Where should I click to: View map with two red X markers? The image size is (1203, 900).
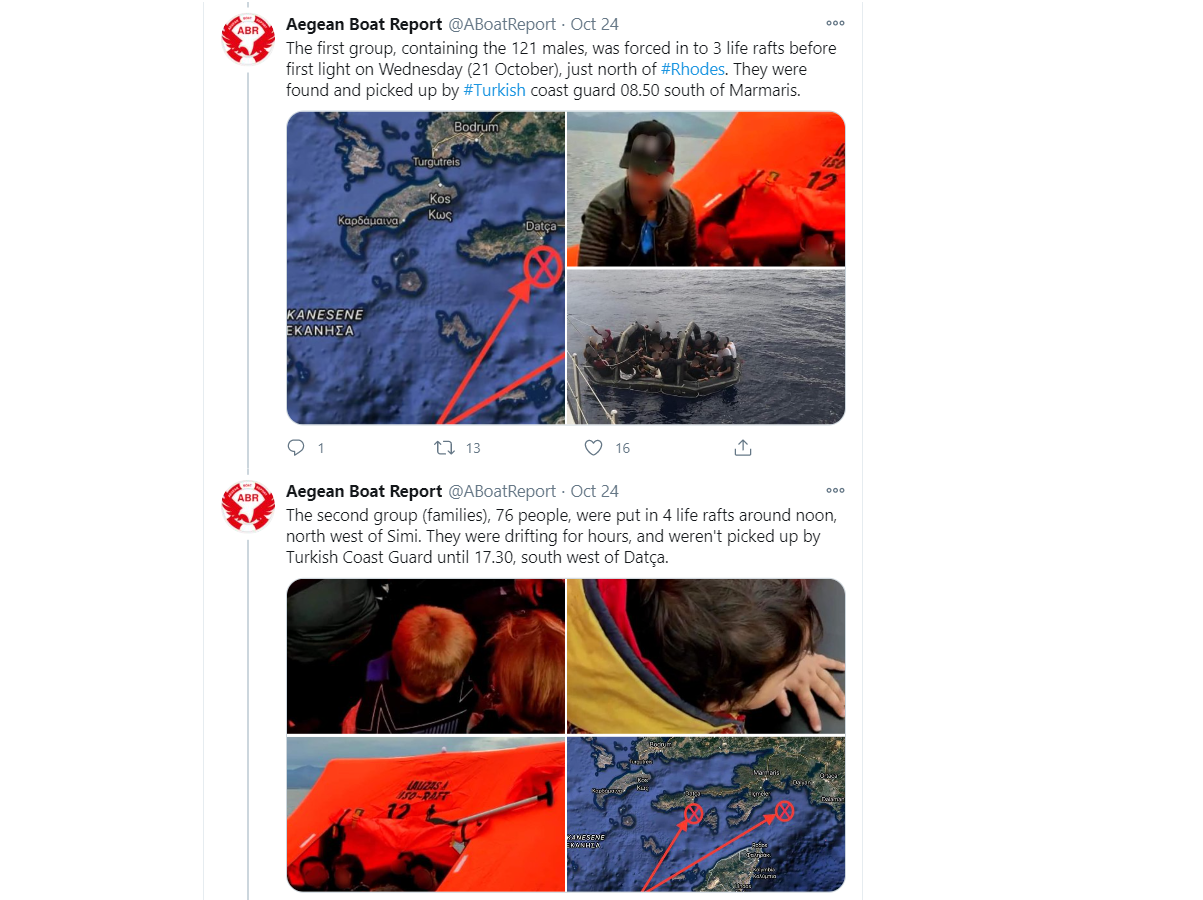coord(706,814)
